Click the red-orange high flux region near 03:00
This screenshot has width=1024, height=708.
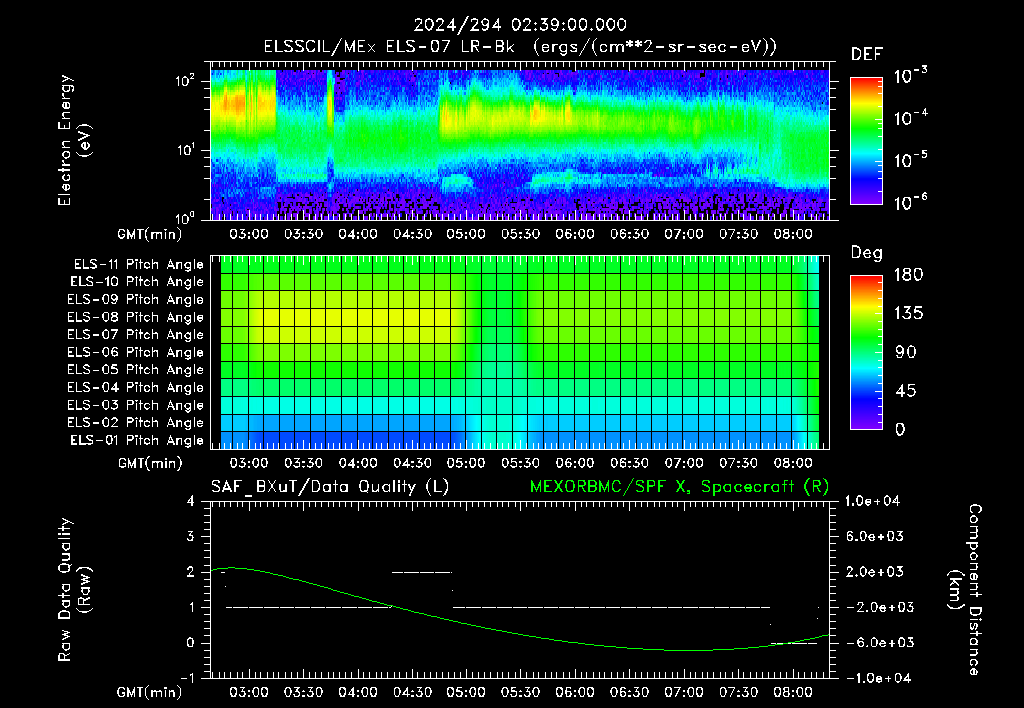[x=234, y=103]
